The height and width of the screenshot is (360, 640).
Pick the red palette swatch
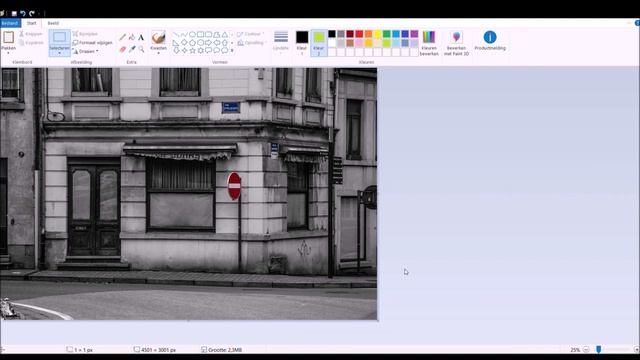(x=359, y=34)
